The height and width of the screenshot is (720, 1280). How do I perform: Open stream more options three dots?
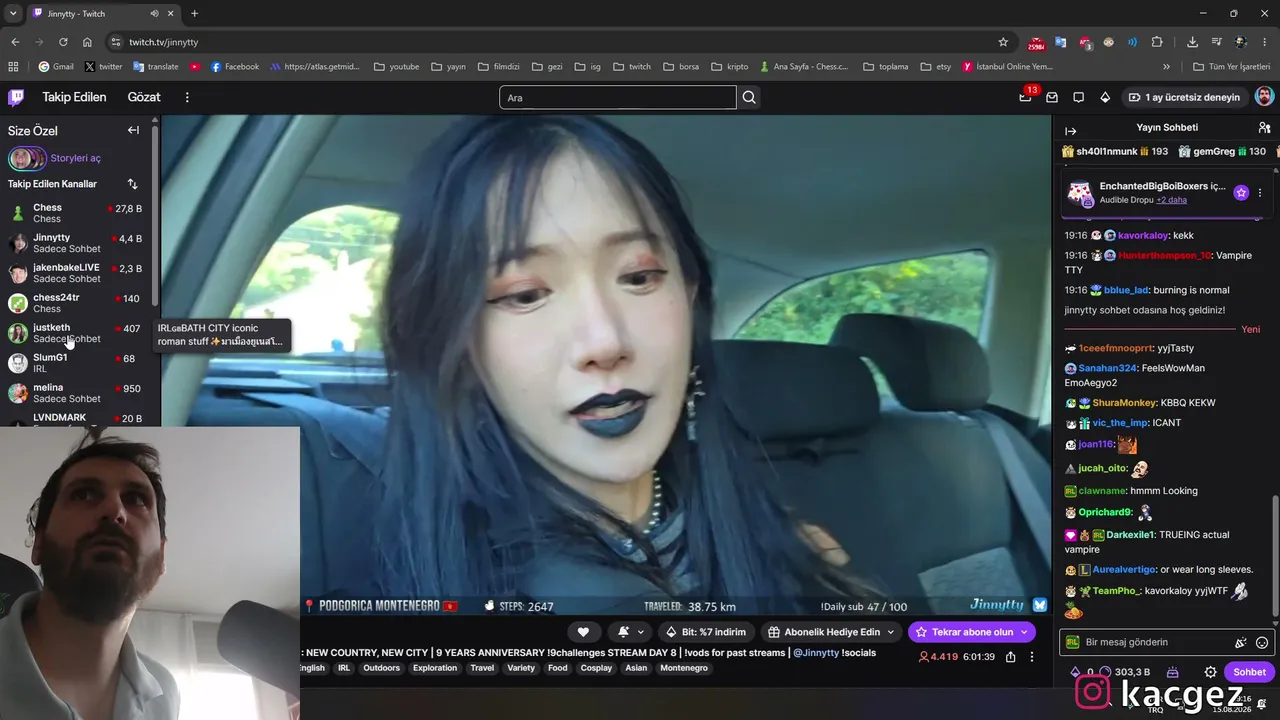point(1032,657)
